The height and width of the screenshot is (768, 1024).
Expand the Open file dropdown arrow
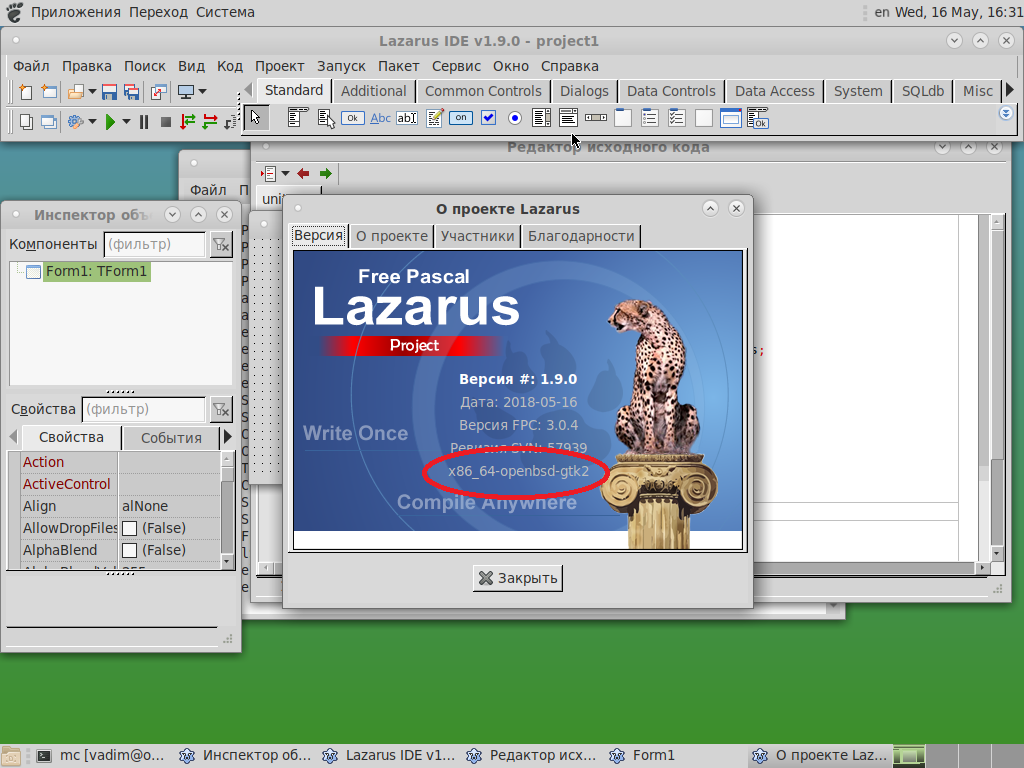point(92,92)
